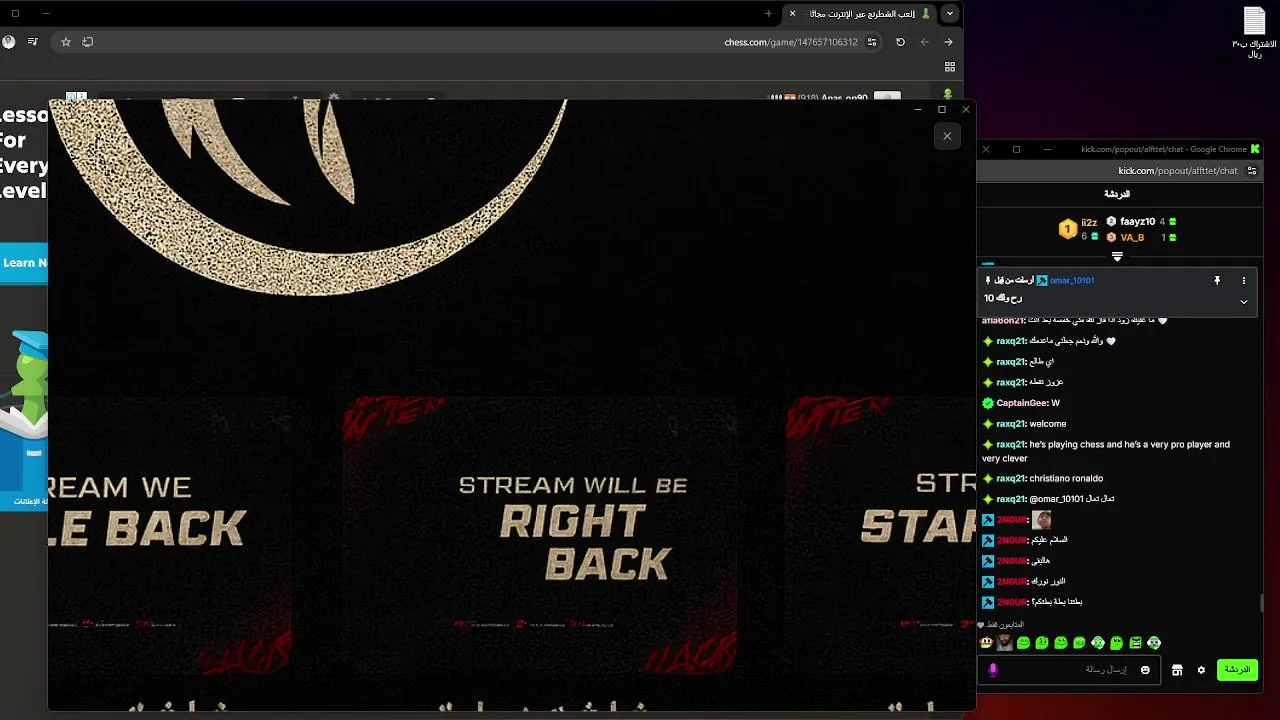This screenshot has width=1280, height=720.
Task: Open site info icon beside chess.com URL
Action: point(872,42)
